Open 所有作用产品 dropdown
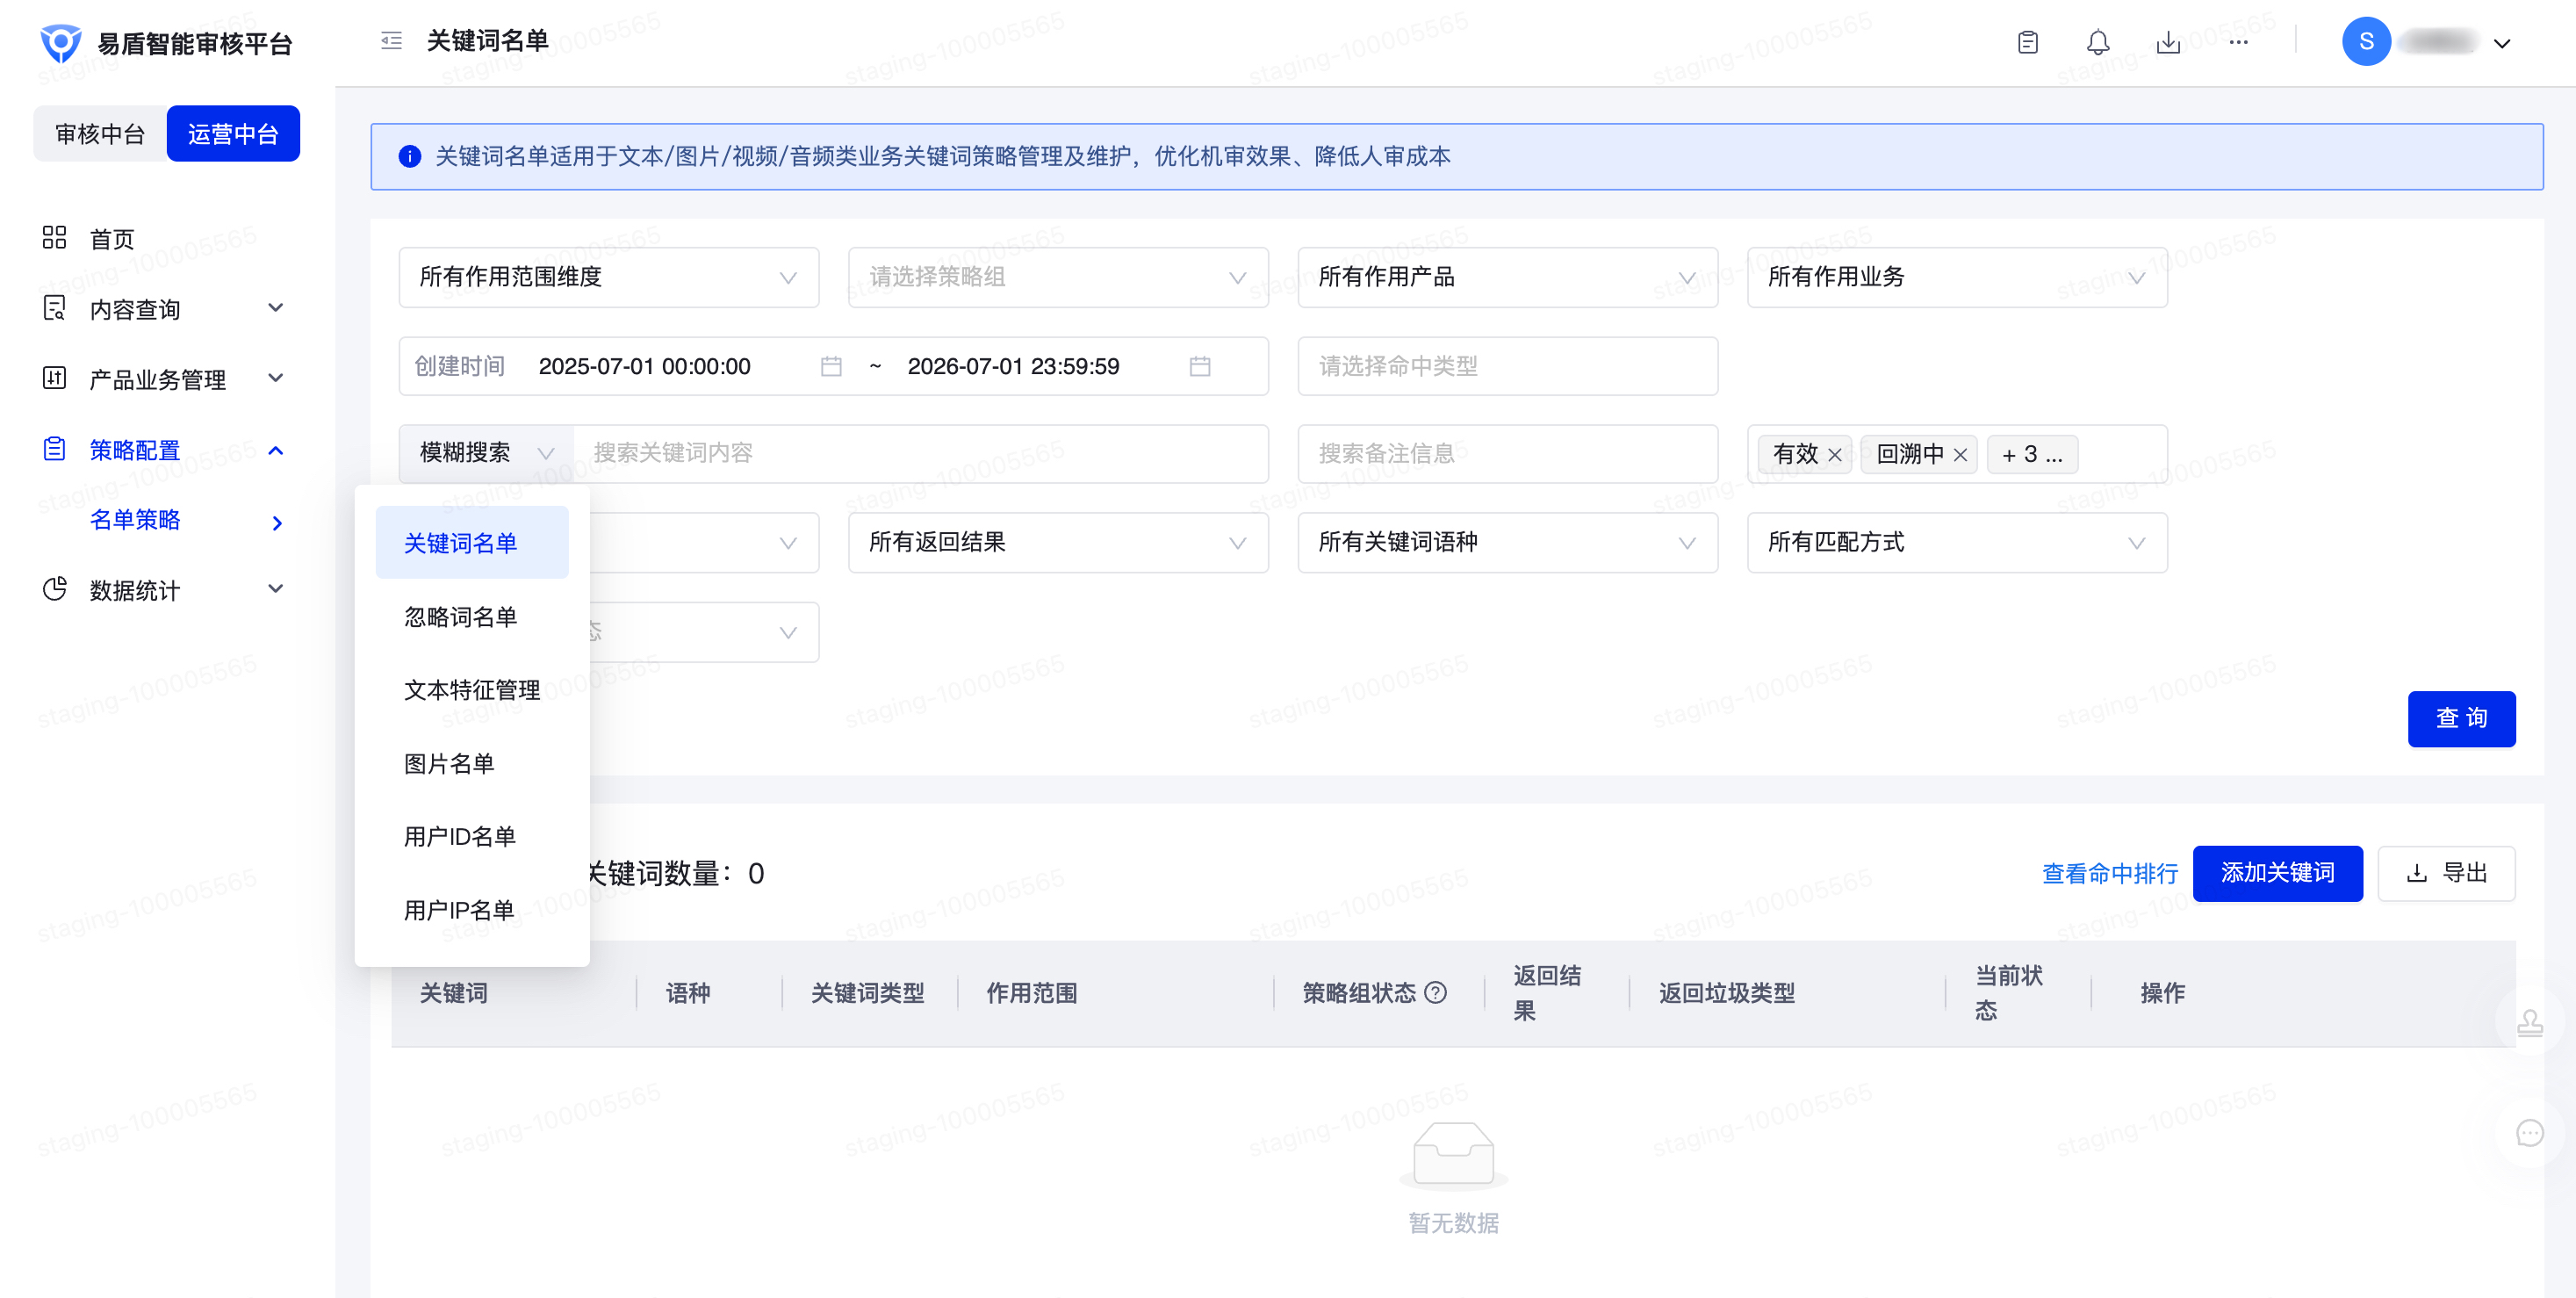The width and height of the screenshot is (2576, 1298). tap(1508, 277)
